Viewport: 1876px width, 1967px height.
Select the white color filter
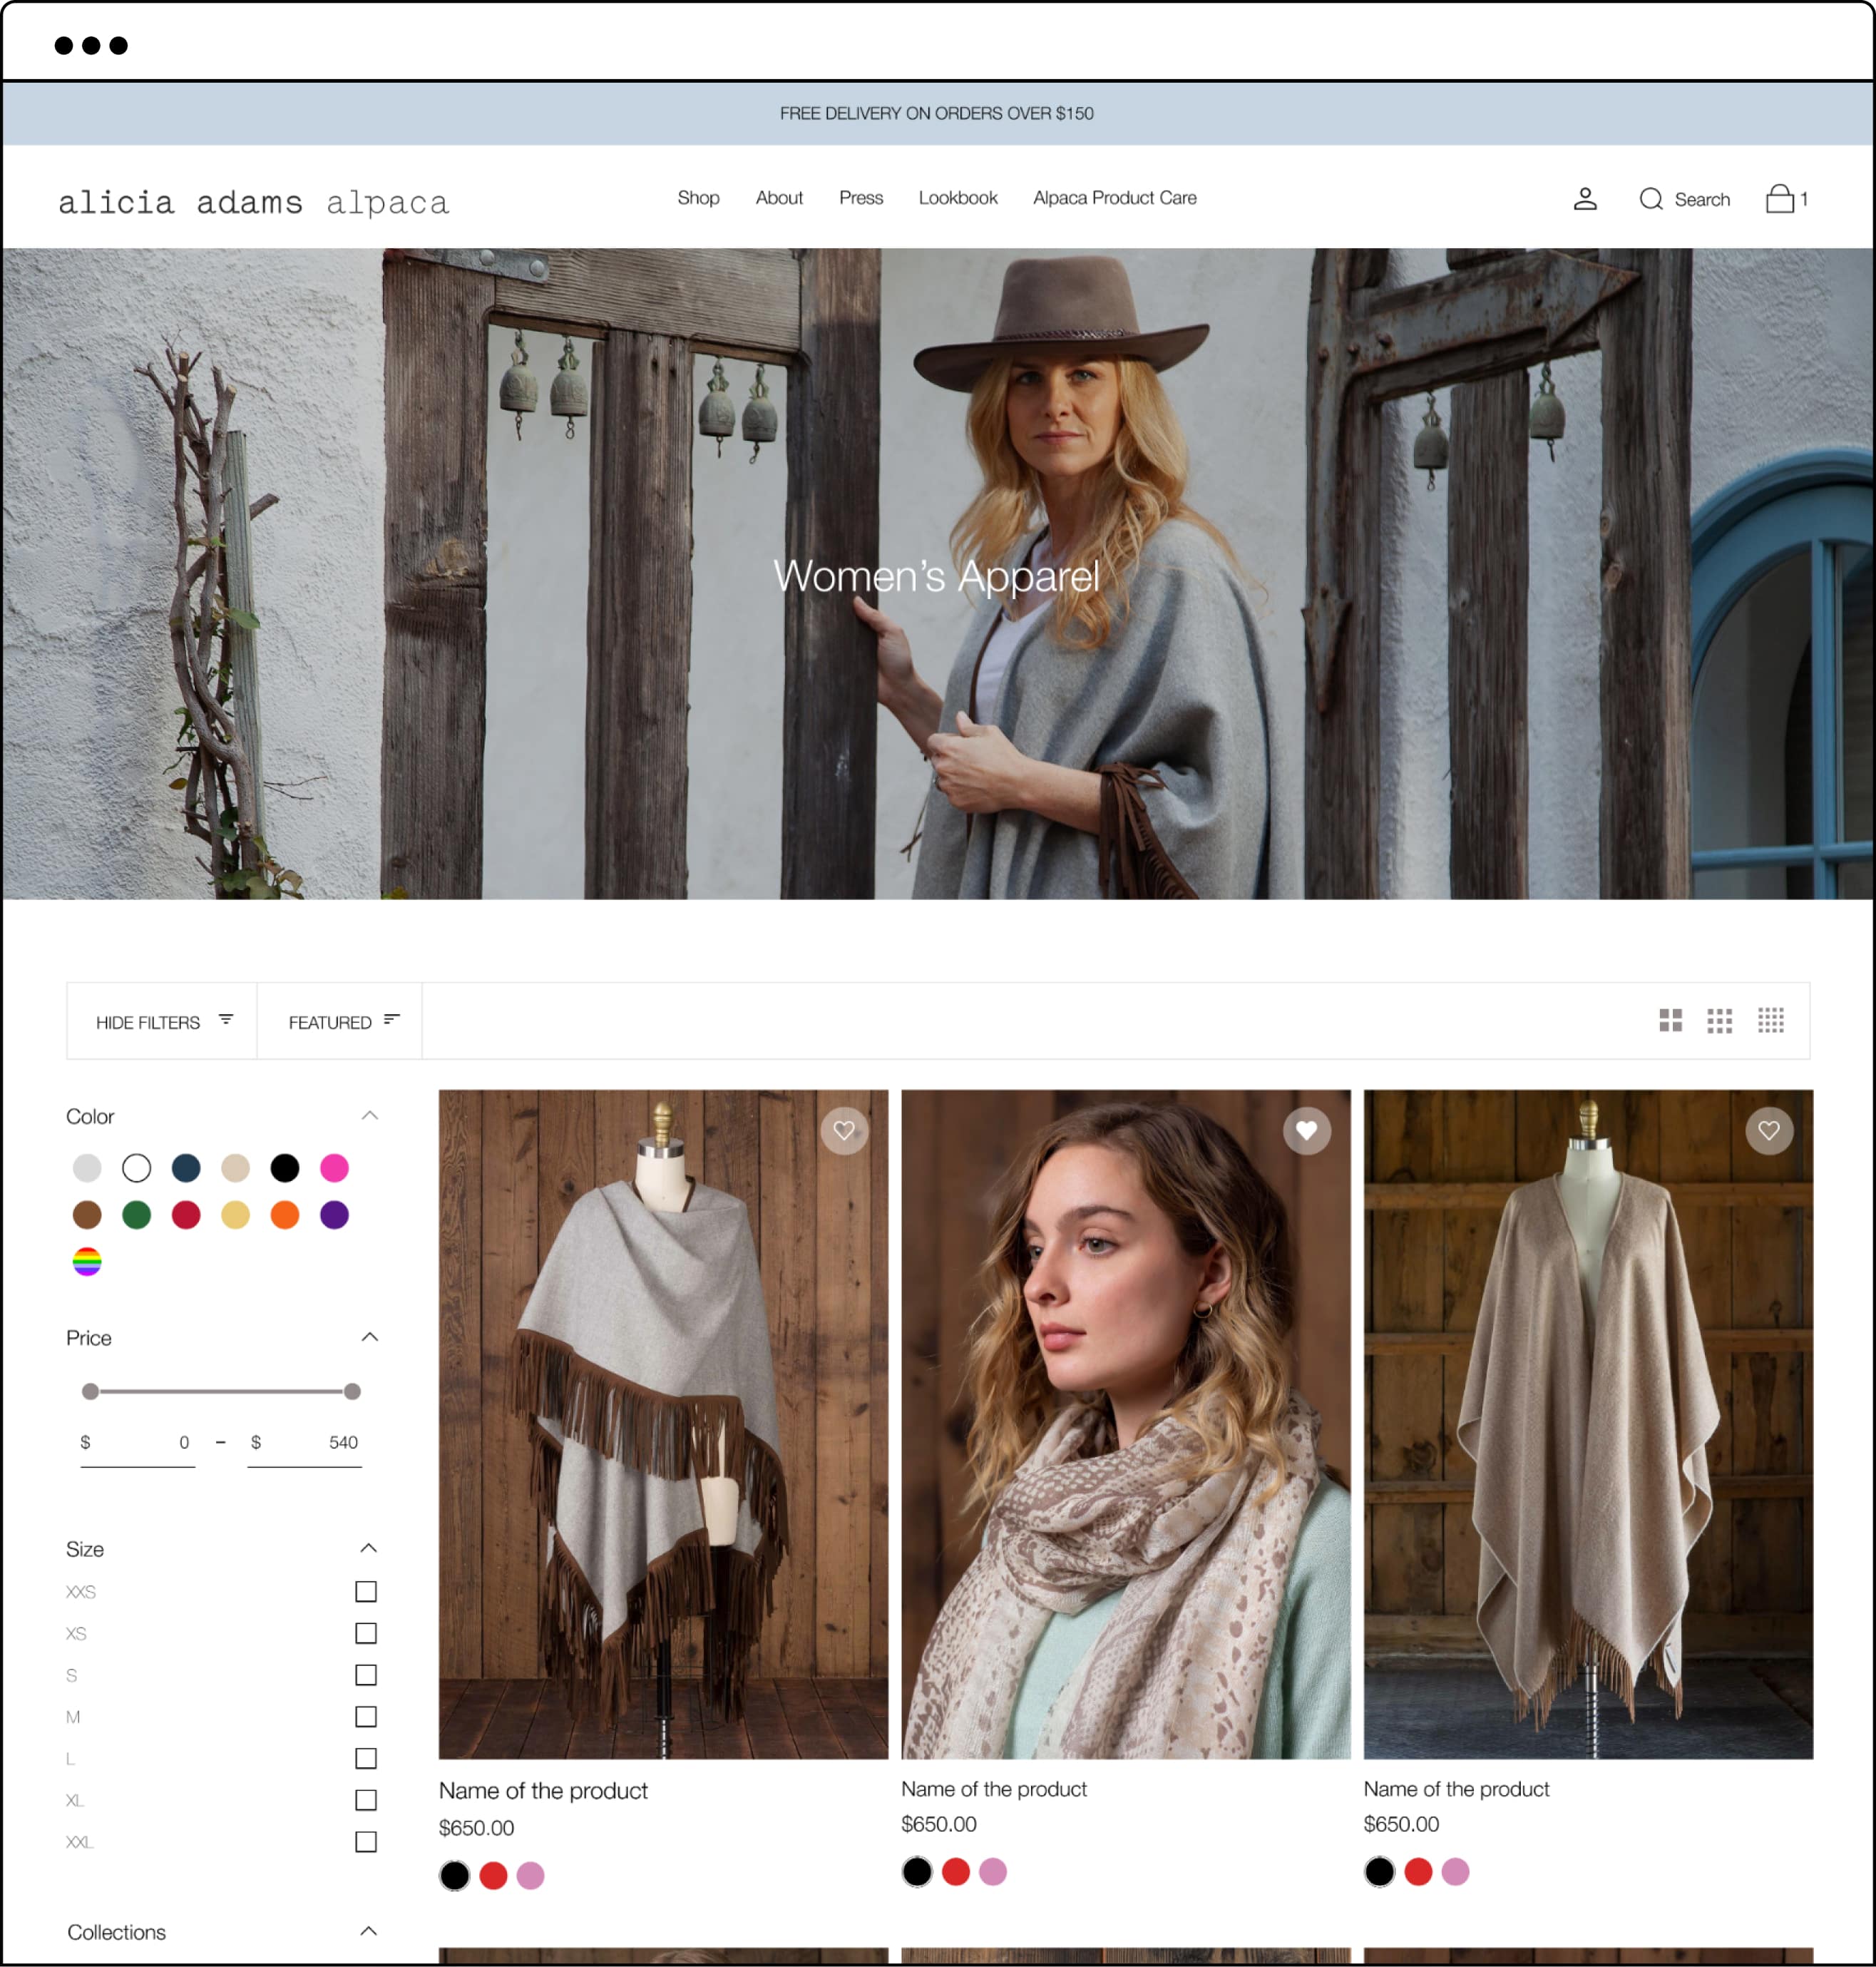[136, 1168]
